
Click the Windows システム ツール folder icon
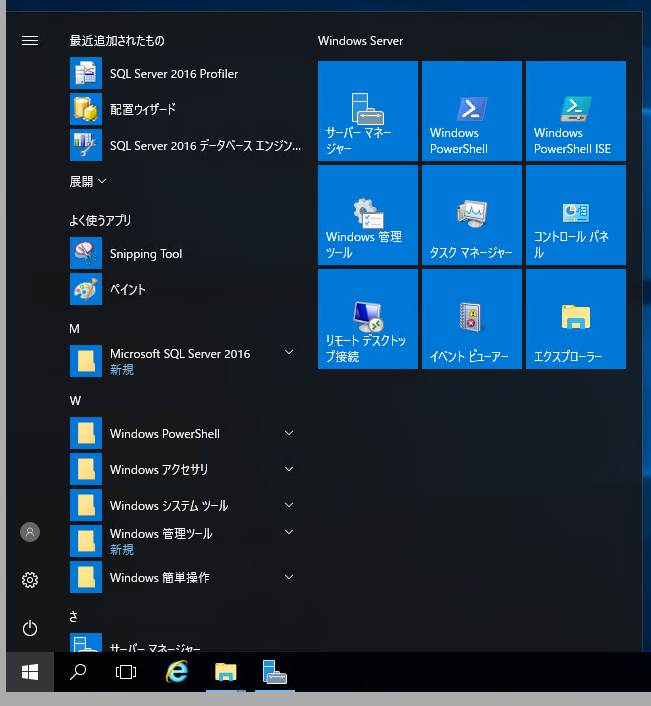[86, 505]
